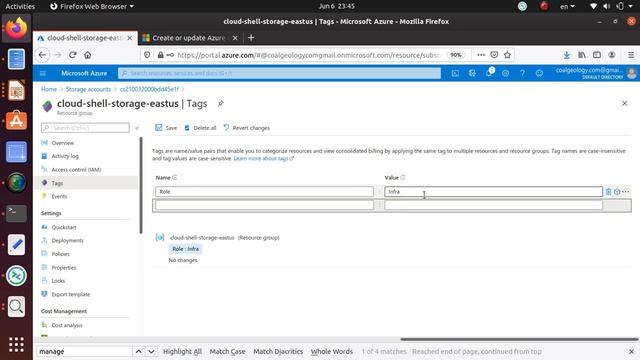Jump to next find match

[151, 351]
